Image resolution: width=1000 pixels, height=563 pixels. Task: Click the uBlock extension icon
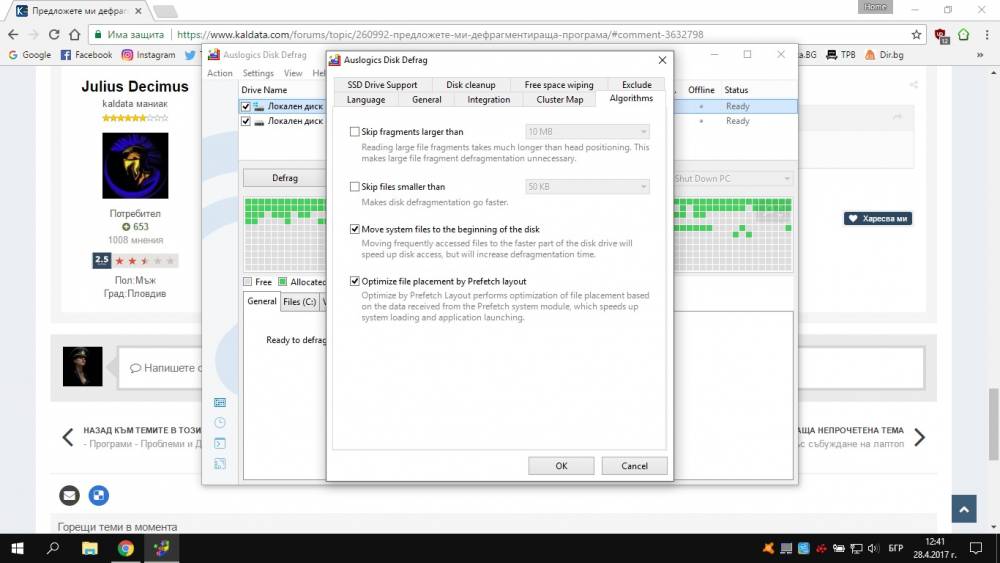tap(941, 36)
